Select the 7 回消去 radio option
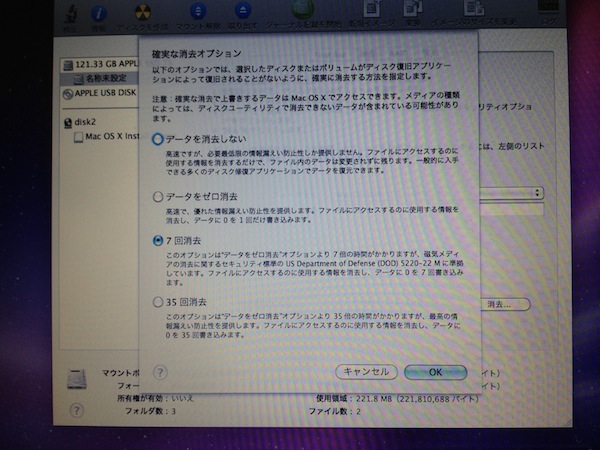This screenshot has width=600, height=450. (158, 241)
